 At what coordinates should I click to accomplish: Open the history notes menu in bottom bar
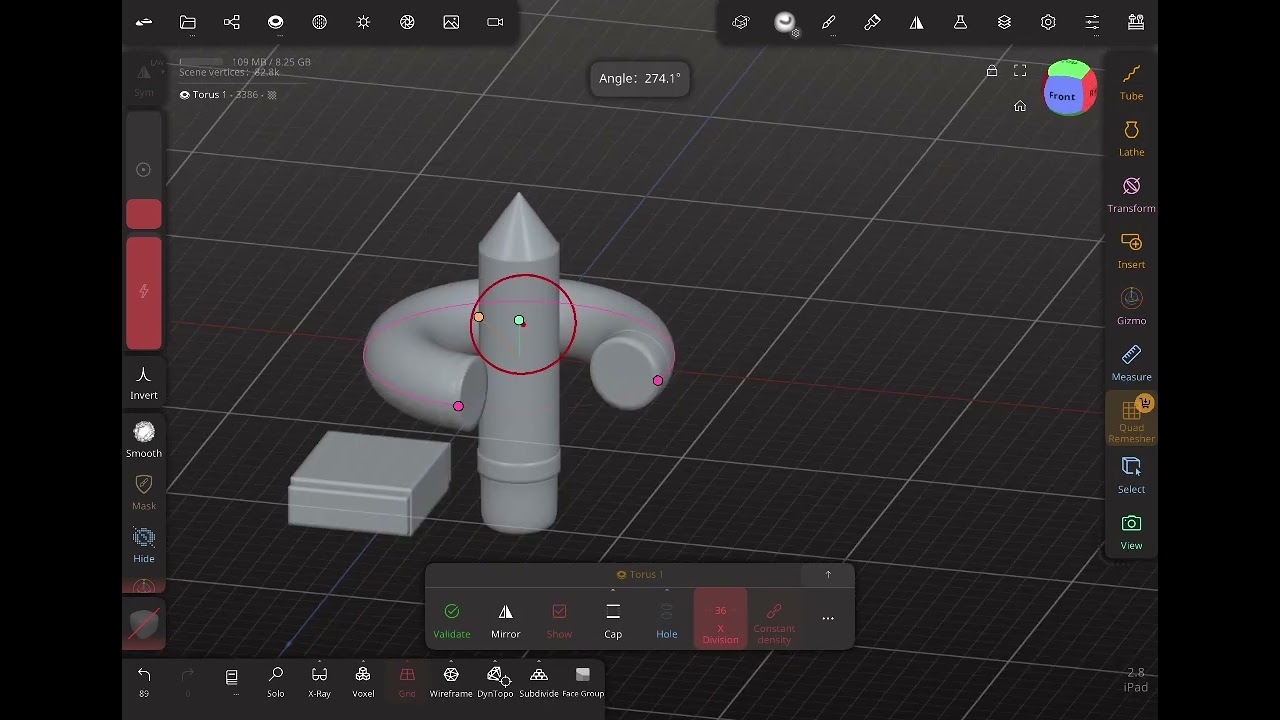pos(231,679)
